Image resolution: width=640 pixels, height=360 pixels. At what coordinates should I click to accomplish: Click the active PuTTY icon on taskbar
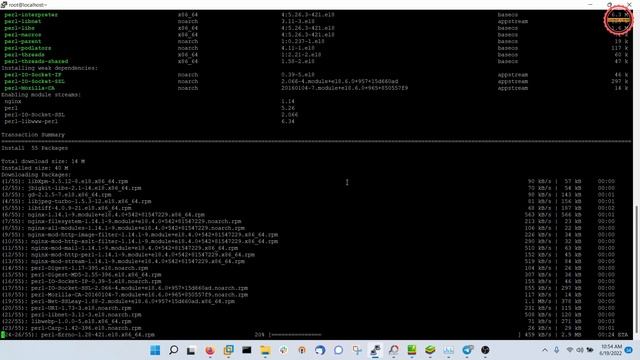coord(375,350)
